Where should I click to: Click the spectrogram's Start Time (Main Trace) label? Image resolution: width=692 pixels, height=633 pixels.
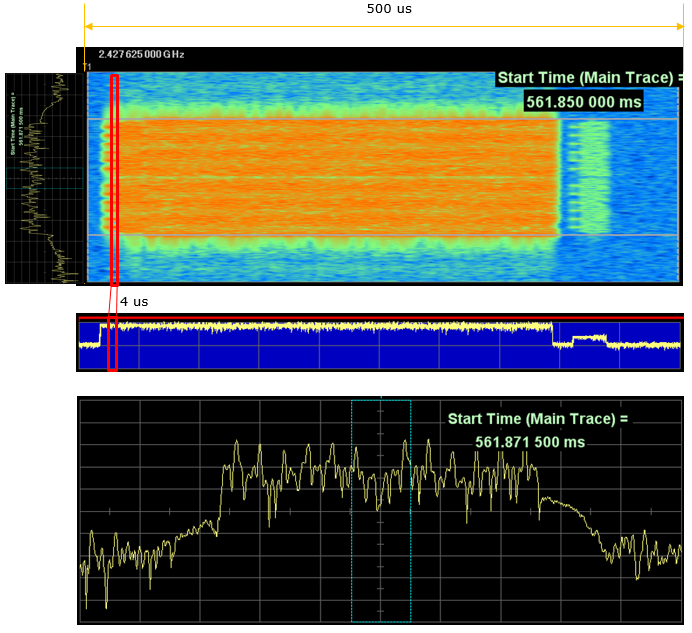pyautogui.click(x=588, y=78)
